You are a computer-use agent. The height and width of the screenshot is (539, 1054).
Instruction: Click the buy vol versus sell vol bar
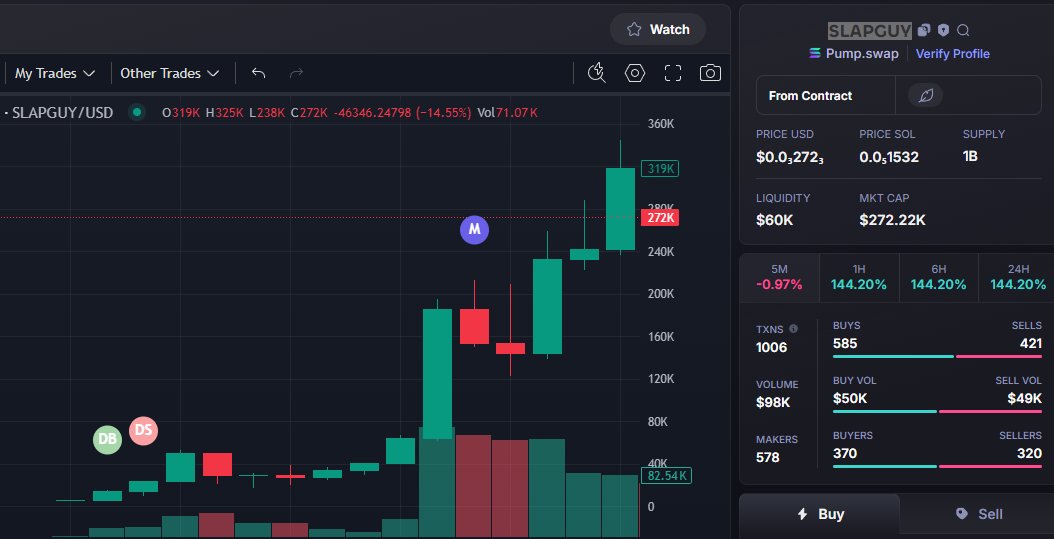pos(937,411)
